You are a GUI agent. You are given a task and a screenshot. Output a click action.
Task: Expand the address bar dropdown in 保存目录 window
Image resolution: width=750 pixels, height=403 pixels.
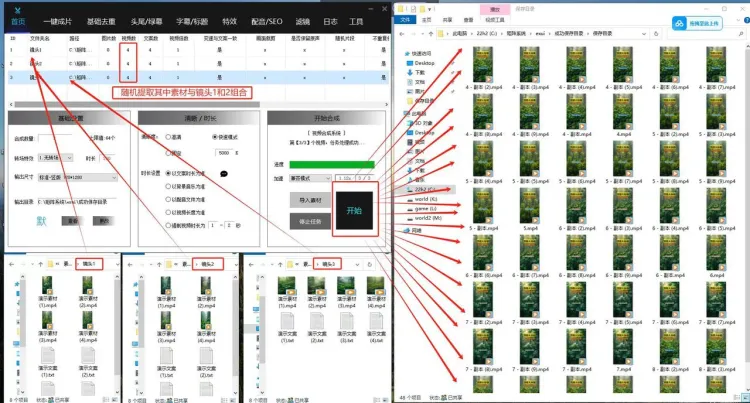point(644,34)
